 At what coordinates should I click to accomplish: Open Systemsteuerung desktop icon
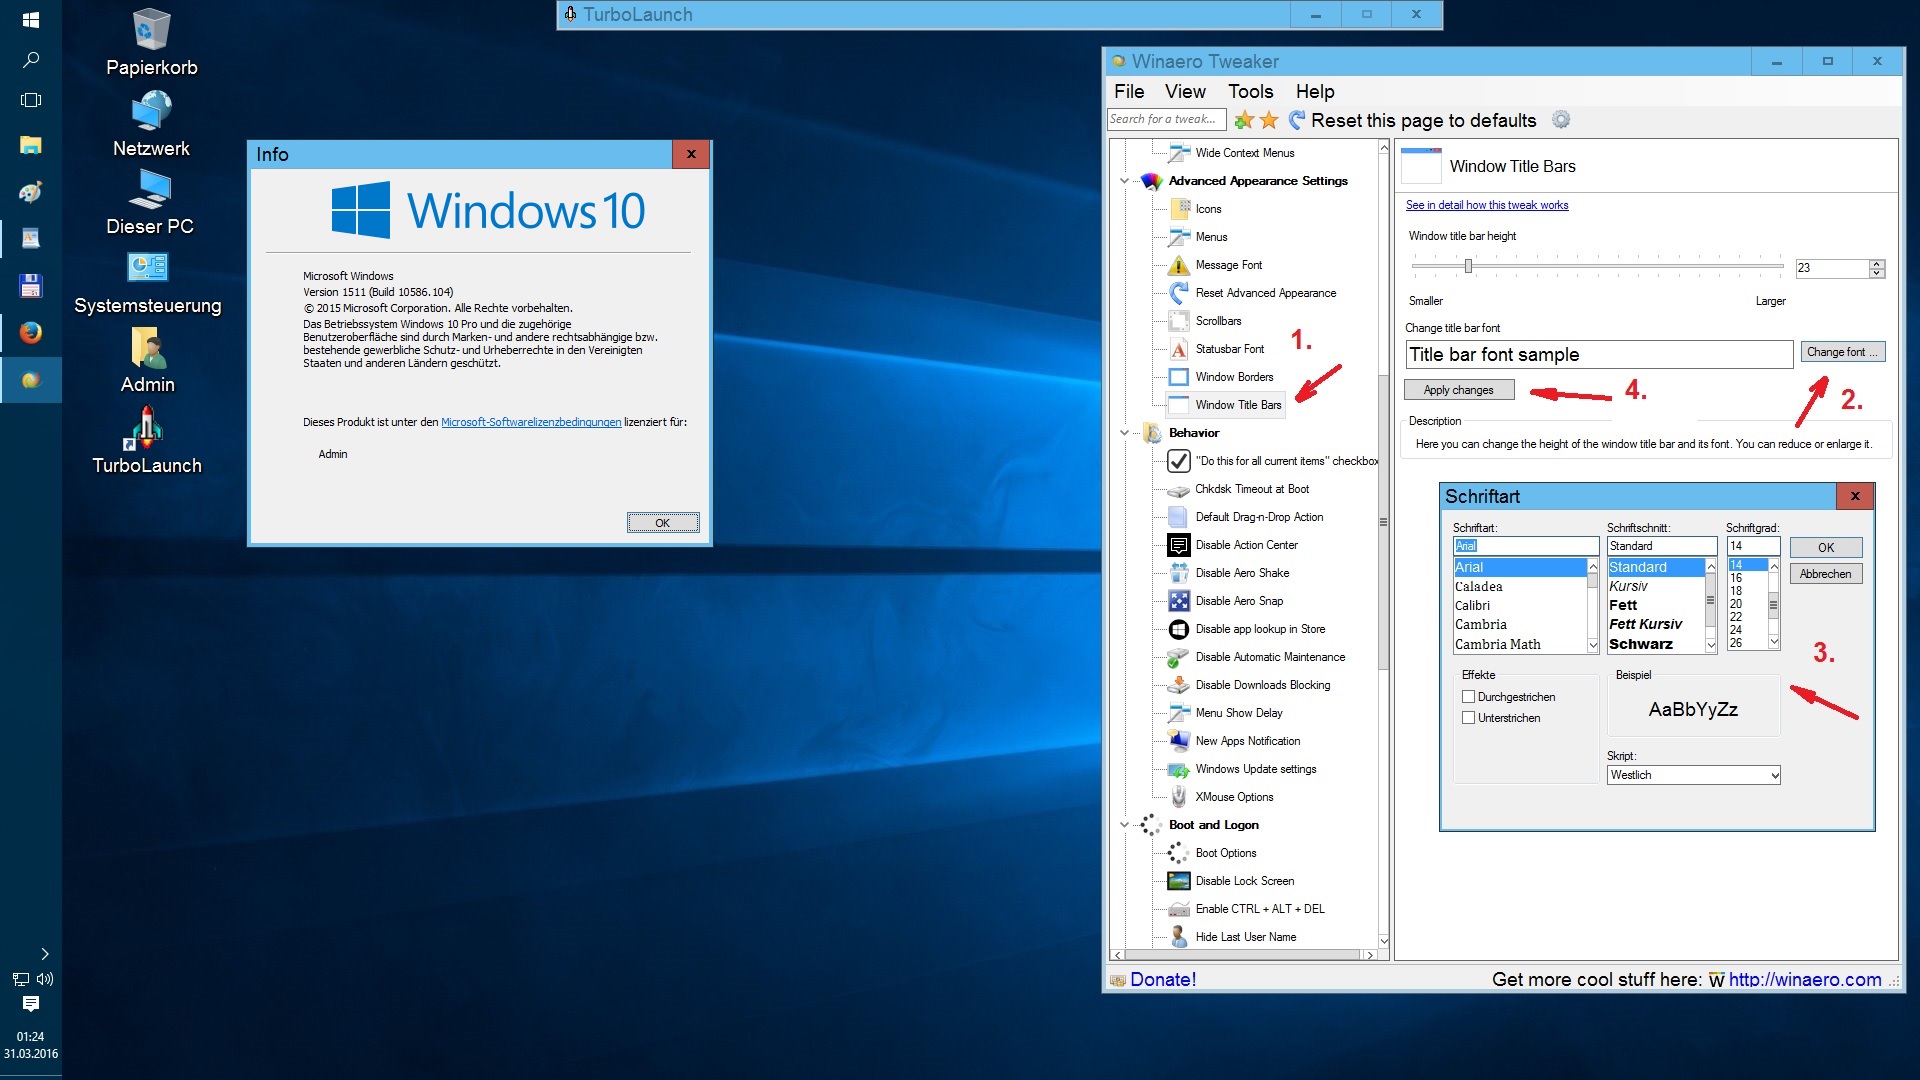click(x=147, y=268)
